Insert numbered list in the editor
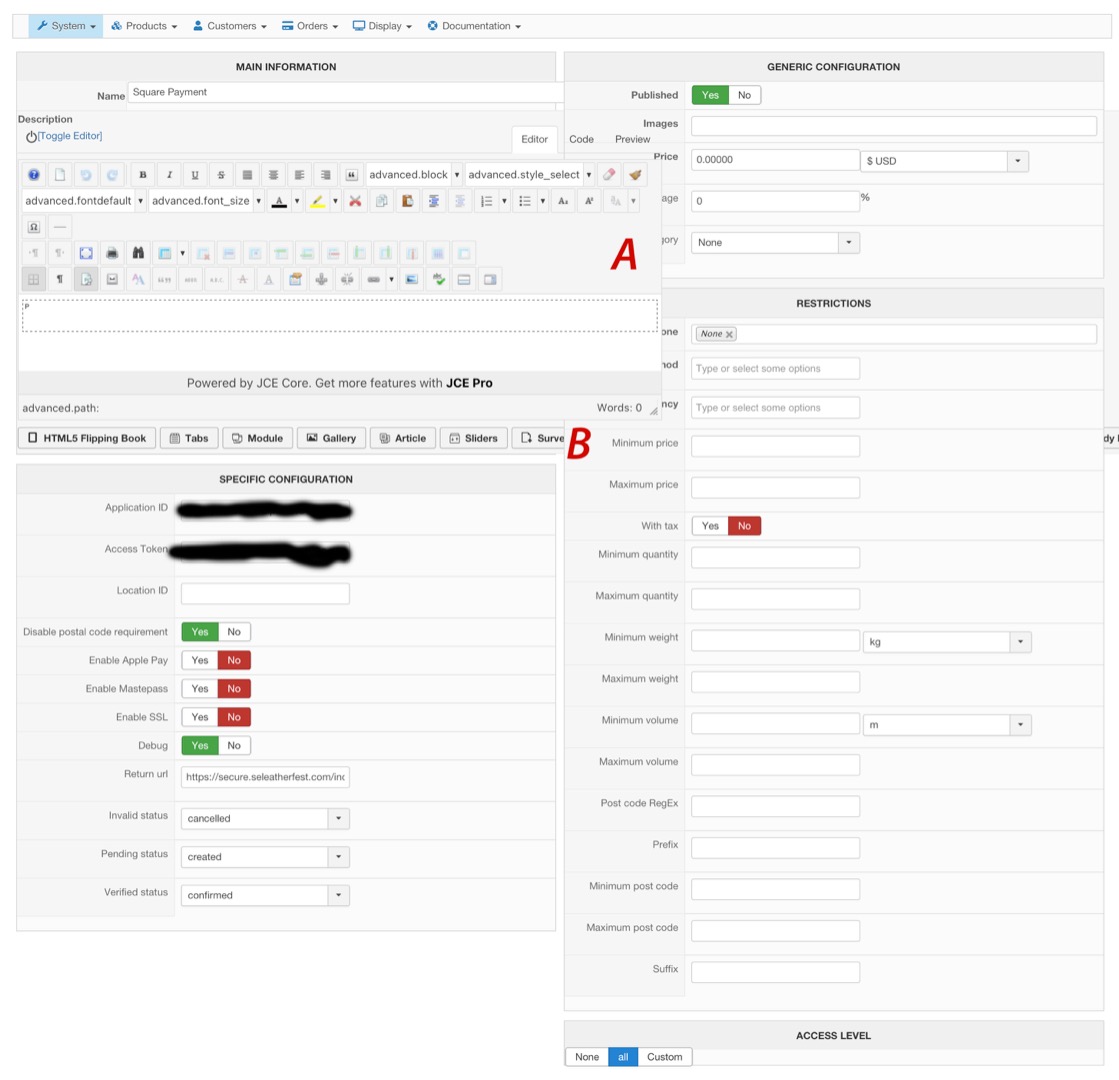 click(x=487, y=201)
